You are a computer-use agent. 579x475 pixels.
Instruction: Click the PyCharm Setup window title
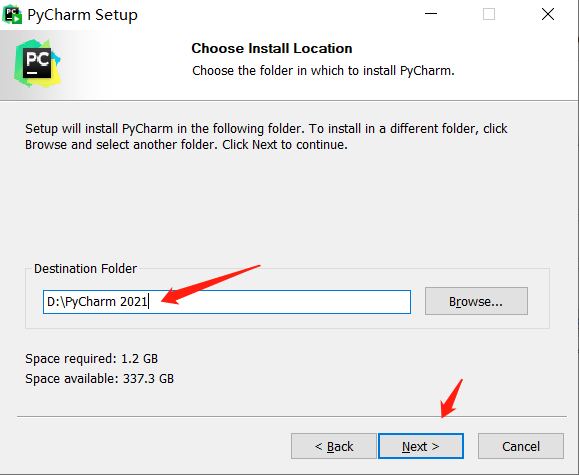[82, 15]
